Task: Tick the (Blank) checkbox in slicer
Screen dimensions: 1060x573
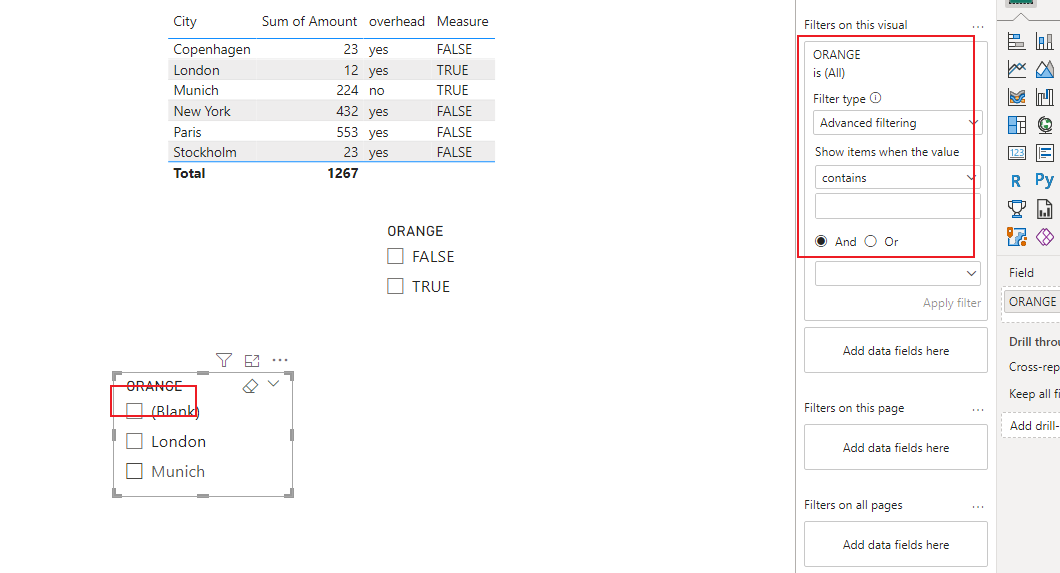Action: coord(135,411)
